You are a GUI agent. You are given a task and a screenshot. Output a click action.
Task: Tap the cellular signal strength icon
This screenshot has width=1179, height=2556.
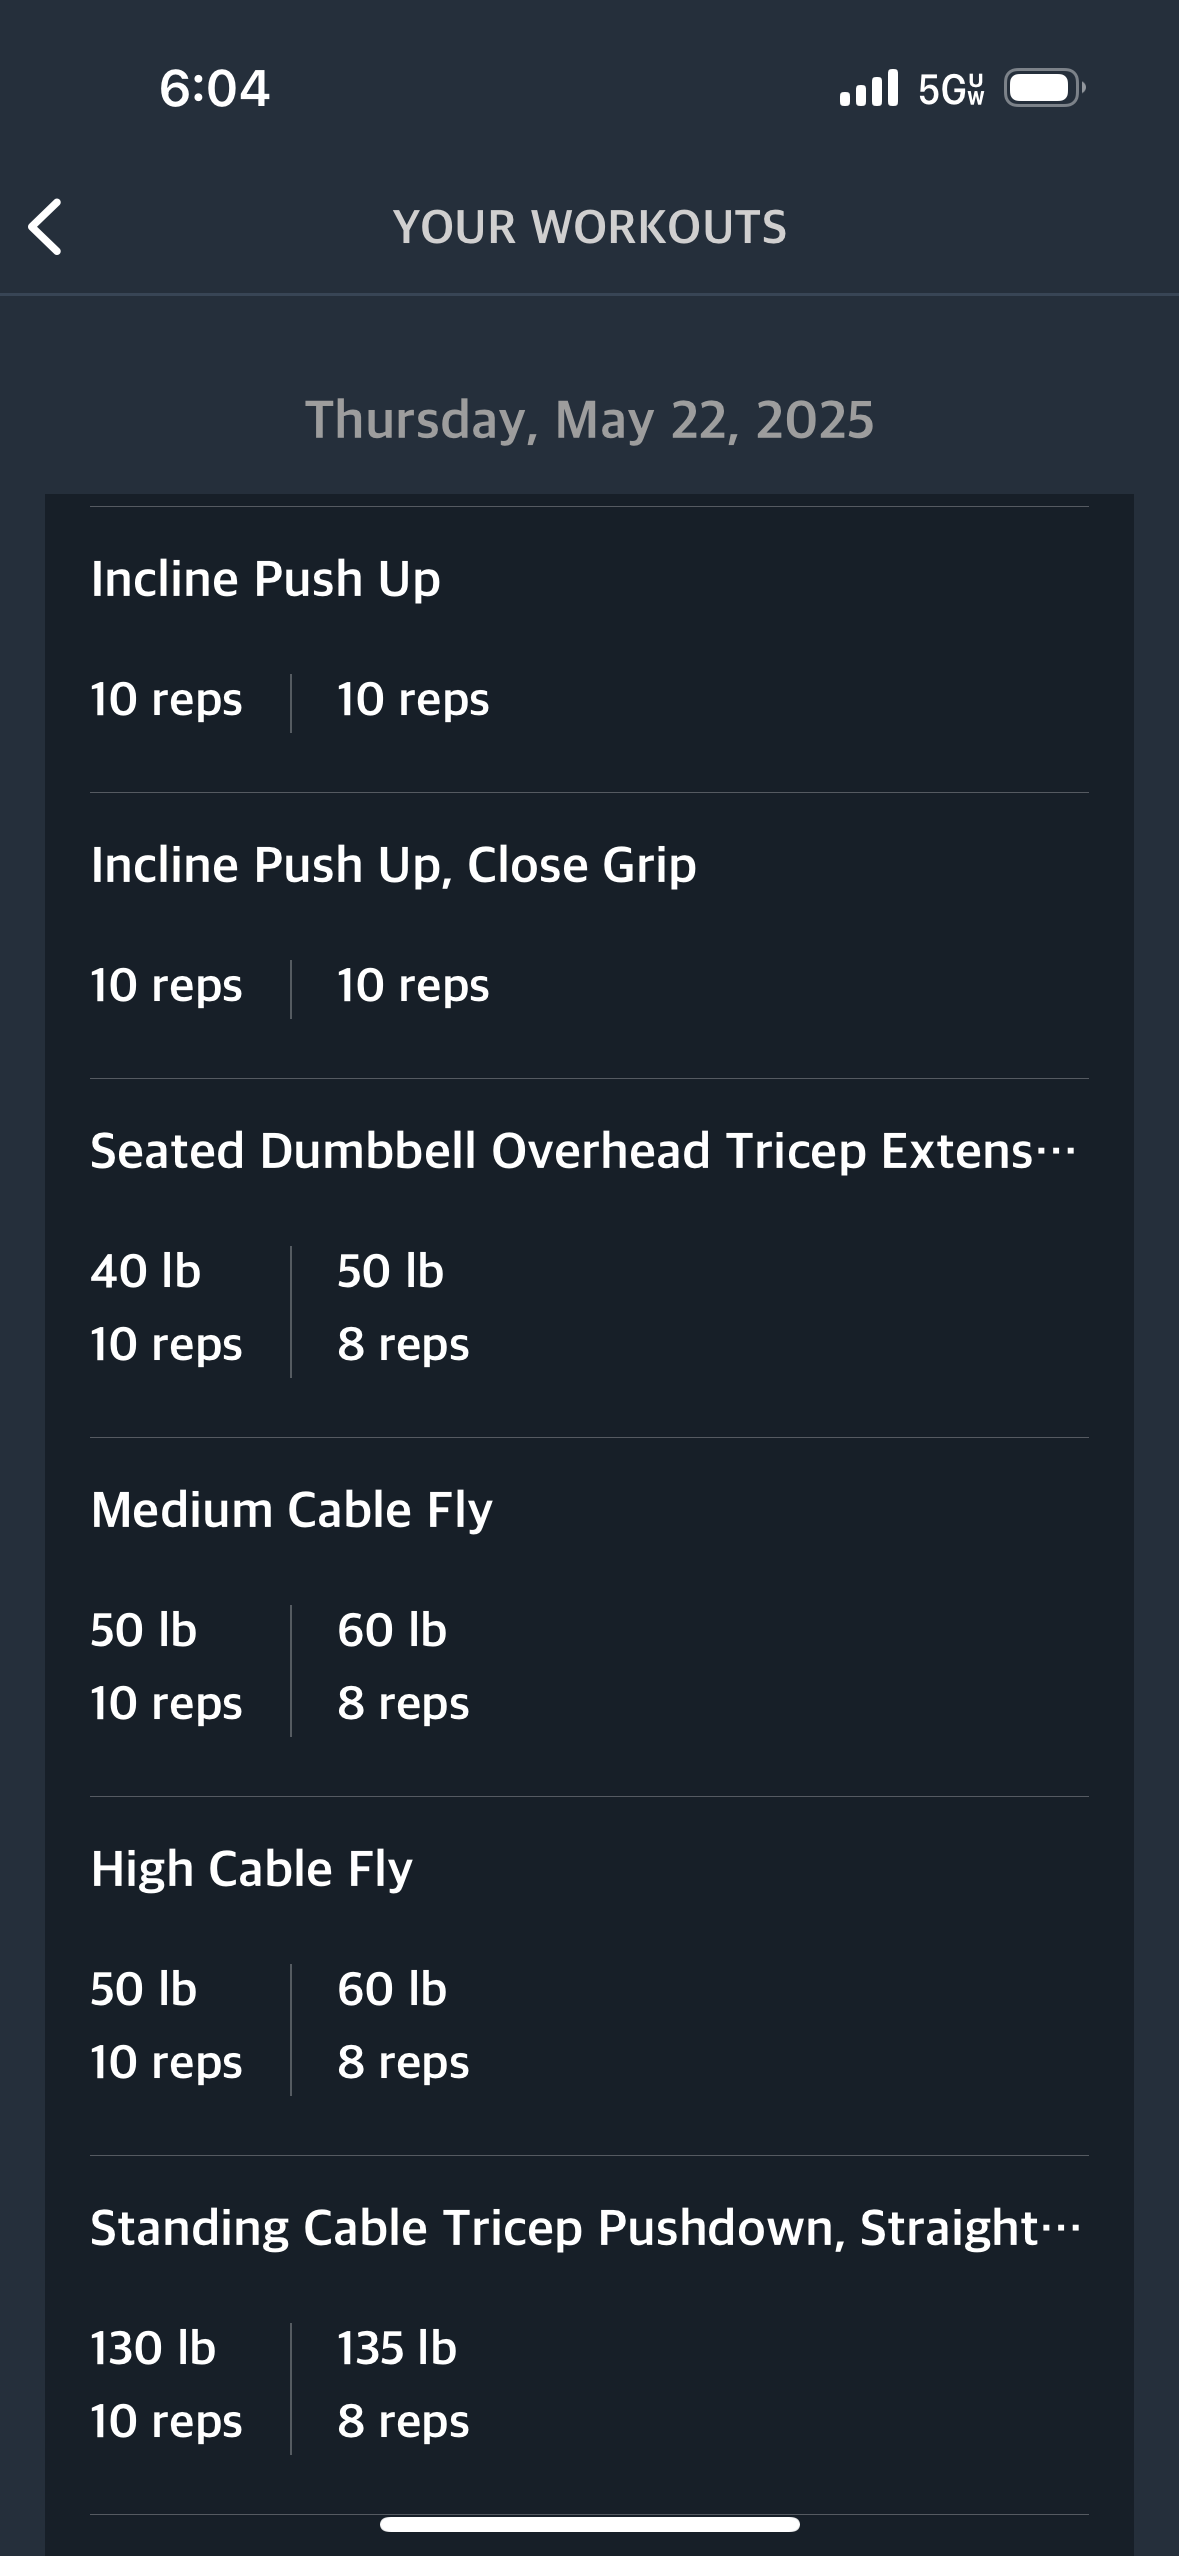click(869, 88)
